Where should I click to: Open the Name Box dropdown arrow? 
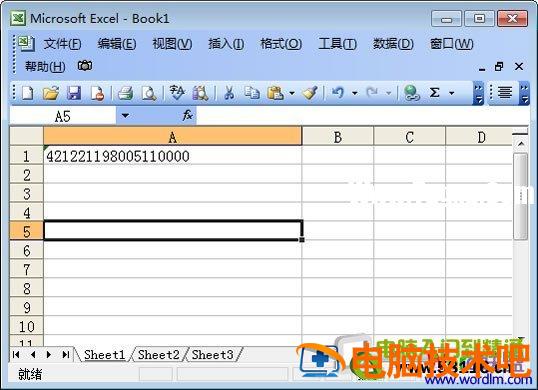click(126, 116)
